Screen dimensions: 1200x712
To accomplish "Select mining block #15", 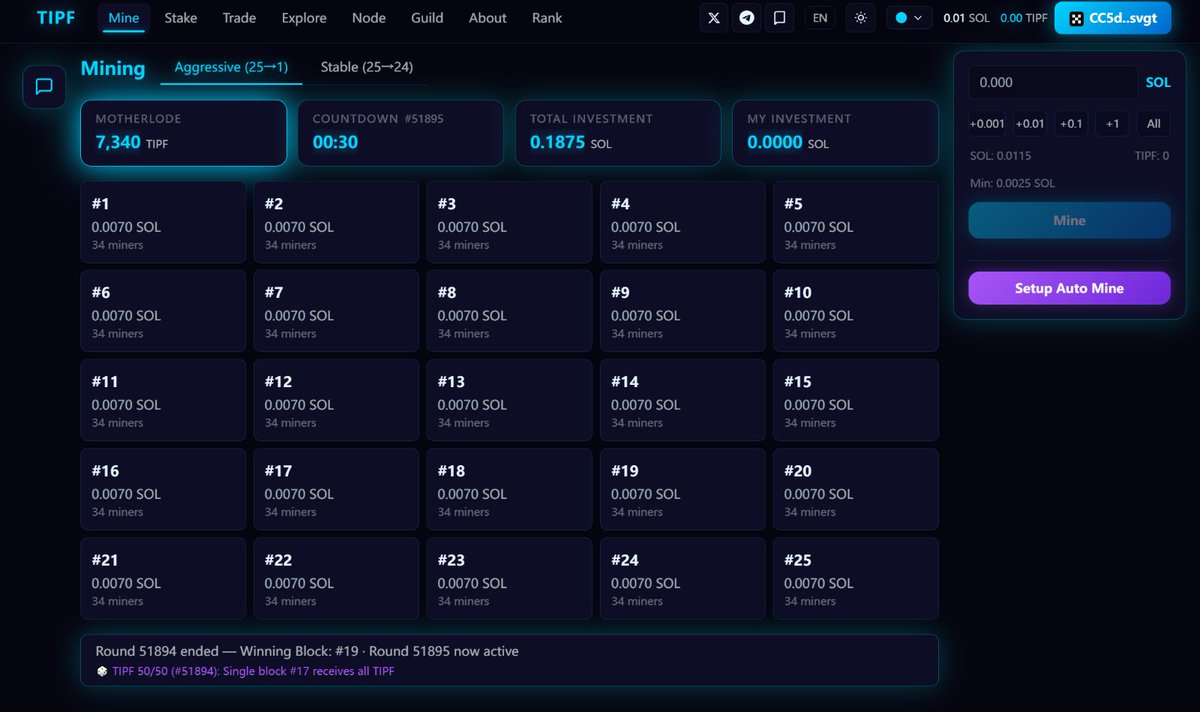I will [856, 400].
